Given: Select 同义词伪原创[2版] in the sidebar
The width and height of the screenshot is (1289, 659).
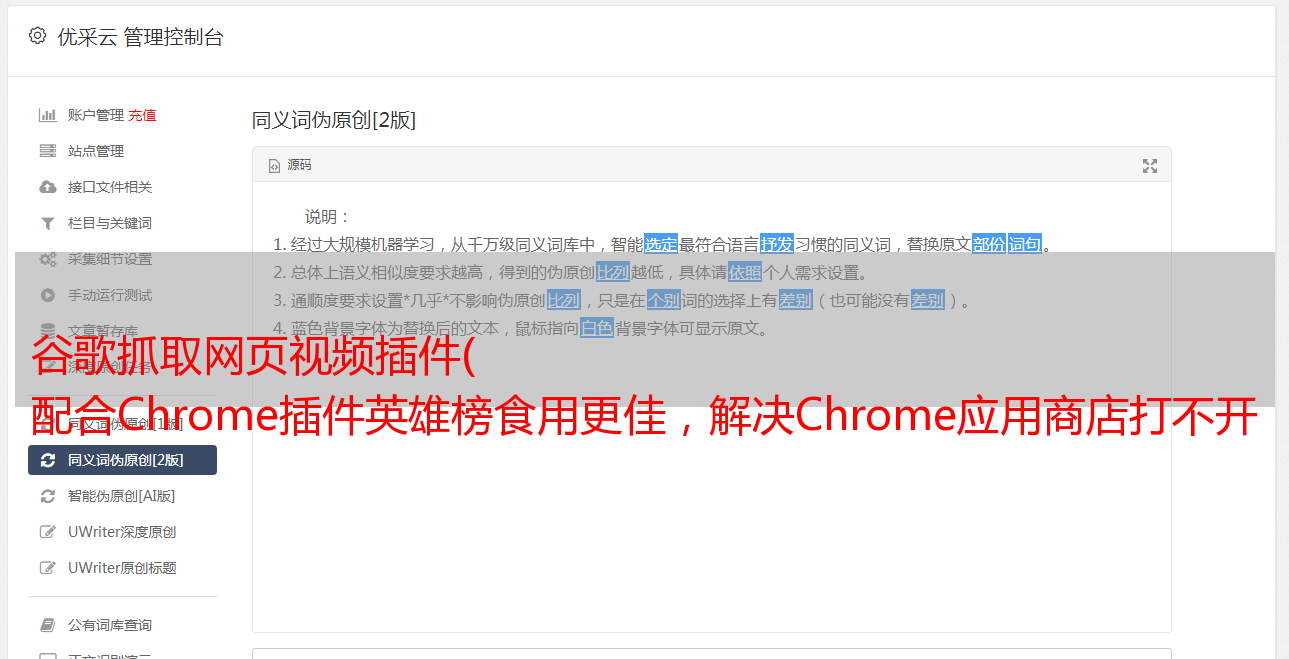Looking at the screenshot, I should (122, 460).
